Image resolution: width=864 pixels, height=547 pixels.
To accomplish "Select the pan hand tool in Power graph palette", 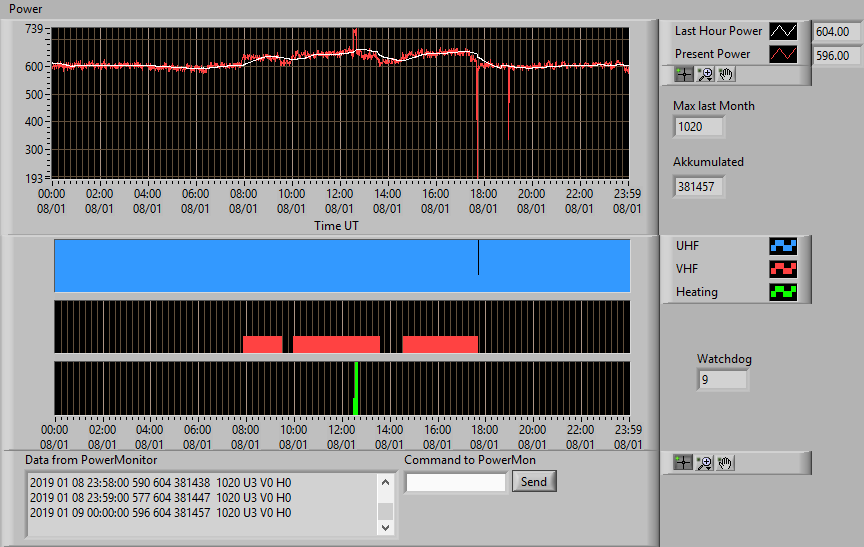I will point(726,74).
